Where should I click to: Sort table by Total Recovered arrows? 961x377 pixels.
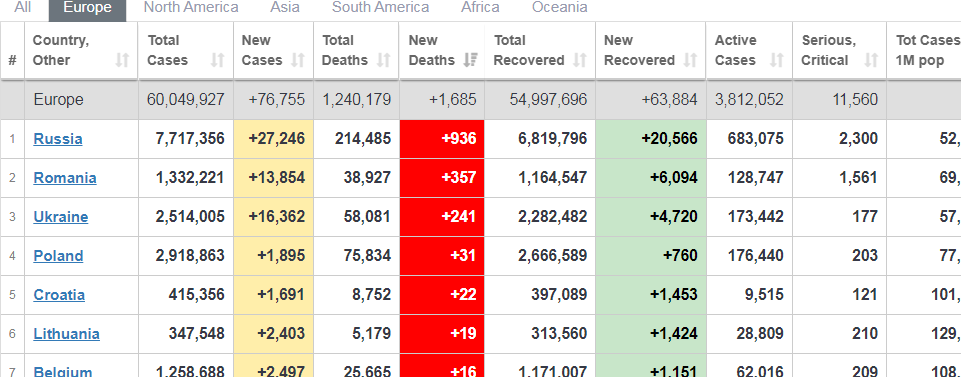tap(580, 60)
